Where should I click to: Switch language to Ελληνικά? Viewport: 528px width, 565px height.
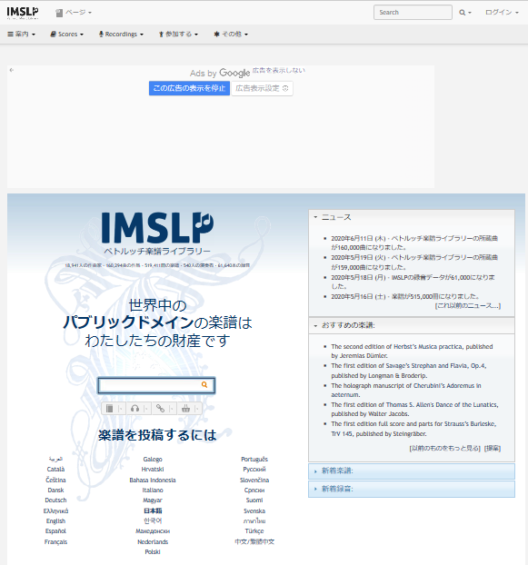tap(56, 511)
